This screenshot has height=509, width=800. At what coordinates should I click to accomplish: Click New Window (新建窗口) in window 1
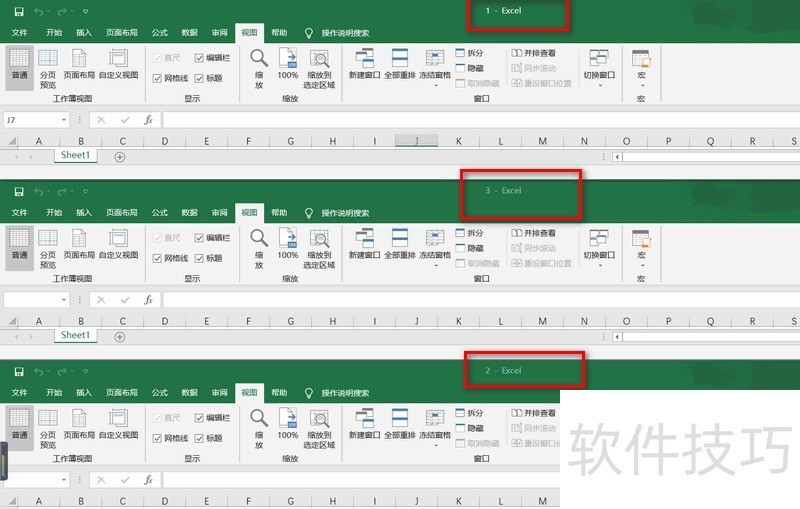[x=364, y=65]
